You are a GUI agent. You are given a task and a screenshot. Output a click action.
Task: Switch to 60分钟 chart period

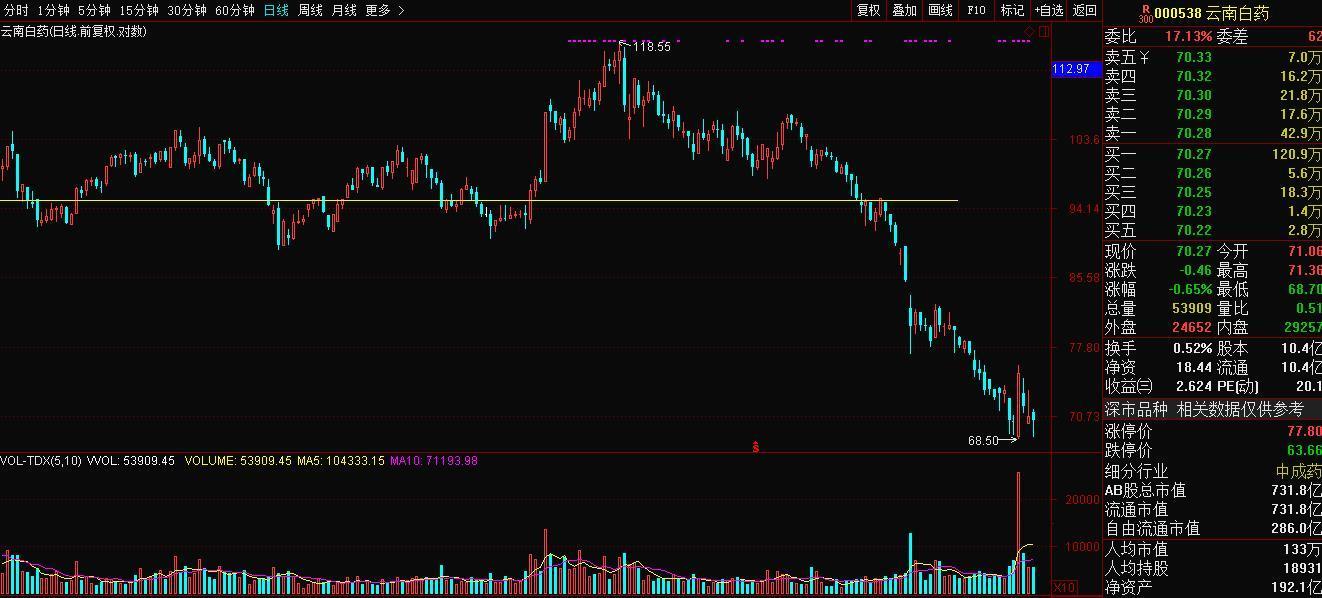tap(235, 10)
